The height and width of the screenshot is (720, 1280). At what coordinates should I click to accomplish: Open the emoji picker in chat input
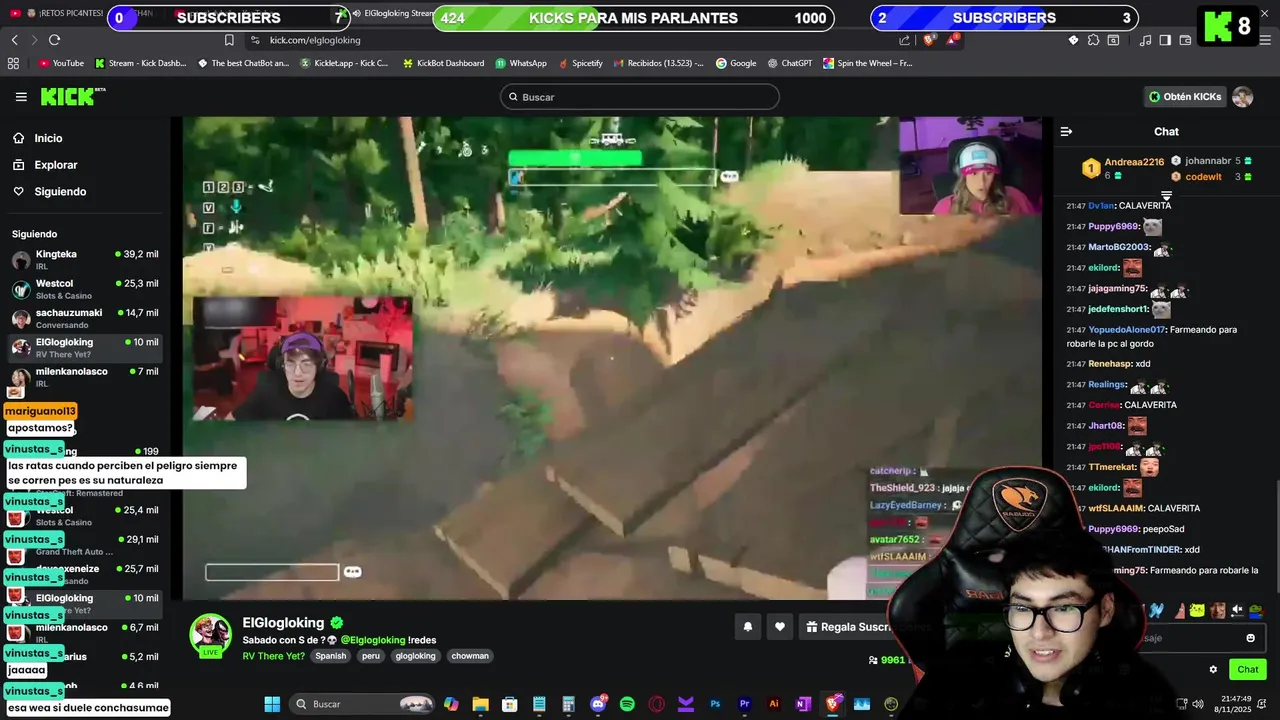tap(1250, 638)
